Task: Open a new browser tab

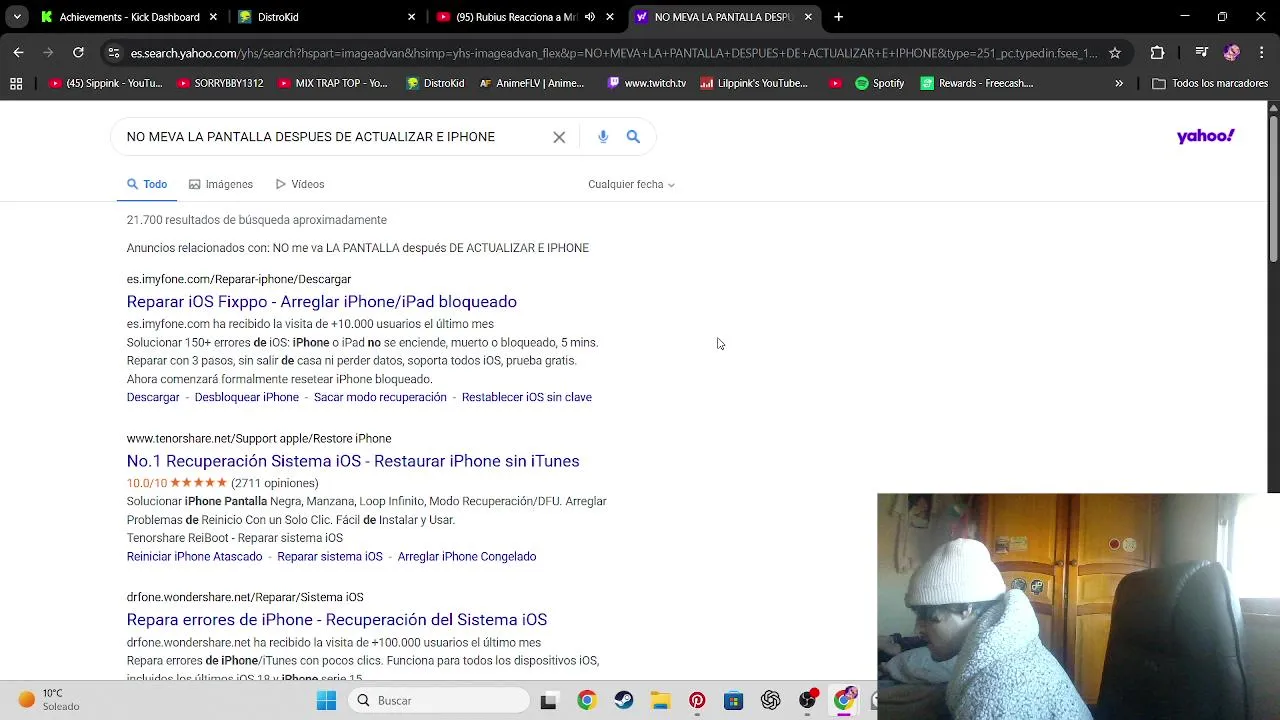Action: (x=838, y=17)
